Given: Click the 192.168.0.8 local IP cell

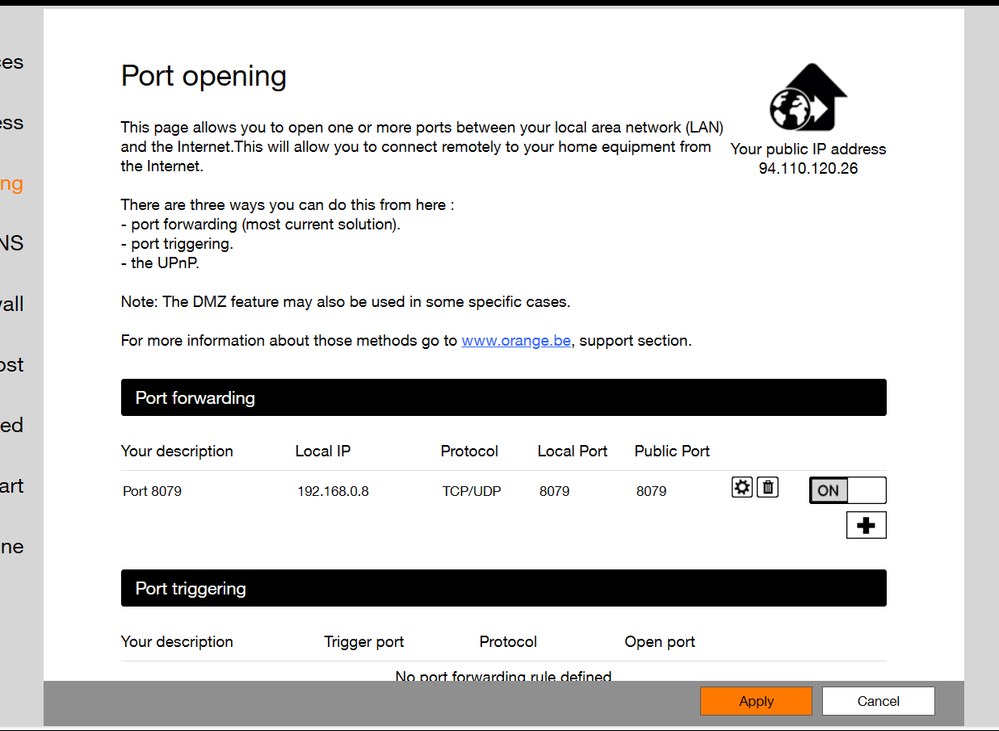Looking at the screenshot, I should point(333,491).
